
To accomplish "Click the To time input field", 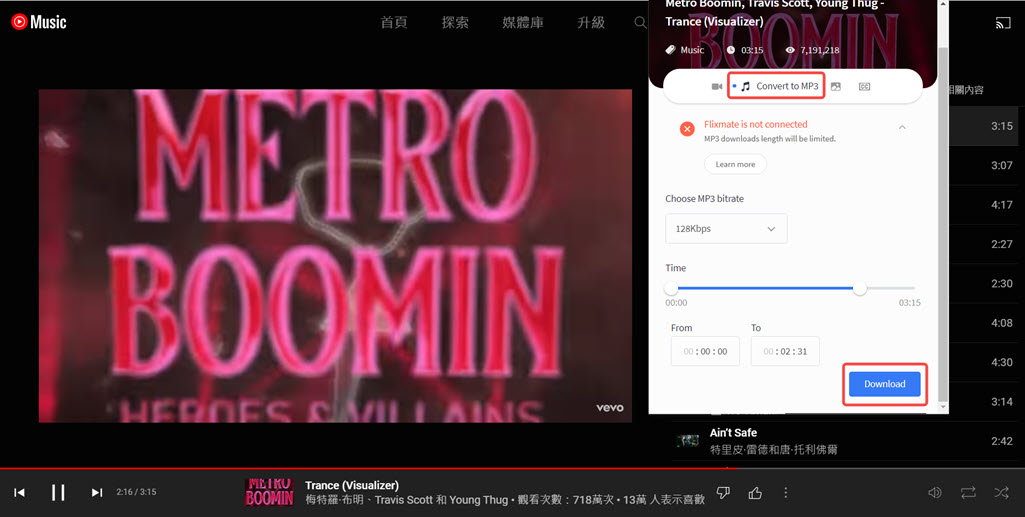I will [784, 351].
